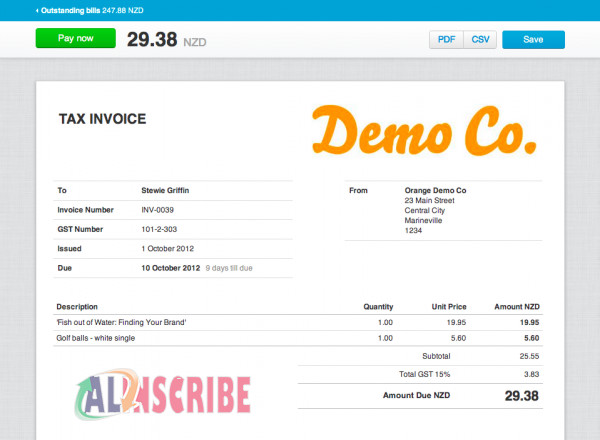Click the Amount NZD column header
This screenshot has height=440, width=600.
(517, 306)
